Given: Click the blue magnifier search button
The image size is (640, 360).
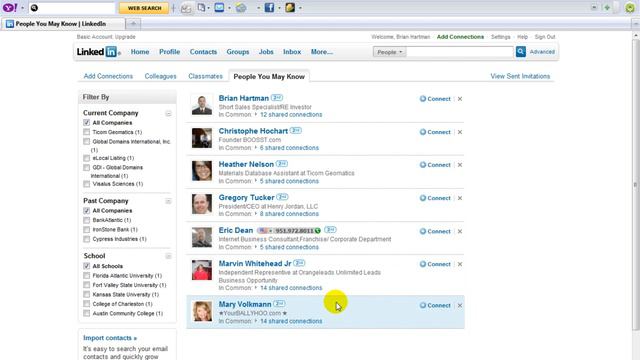Looking at the screenshot, I should coord(520,52).
